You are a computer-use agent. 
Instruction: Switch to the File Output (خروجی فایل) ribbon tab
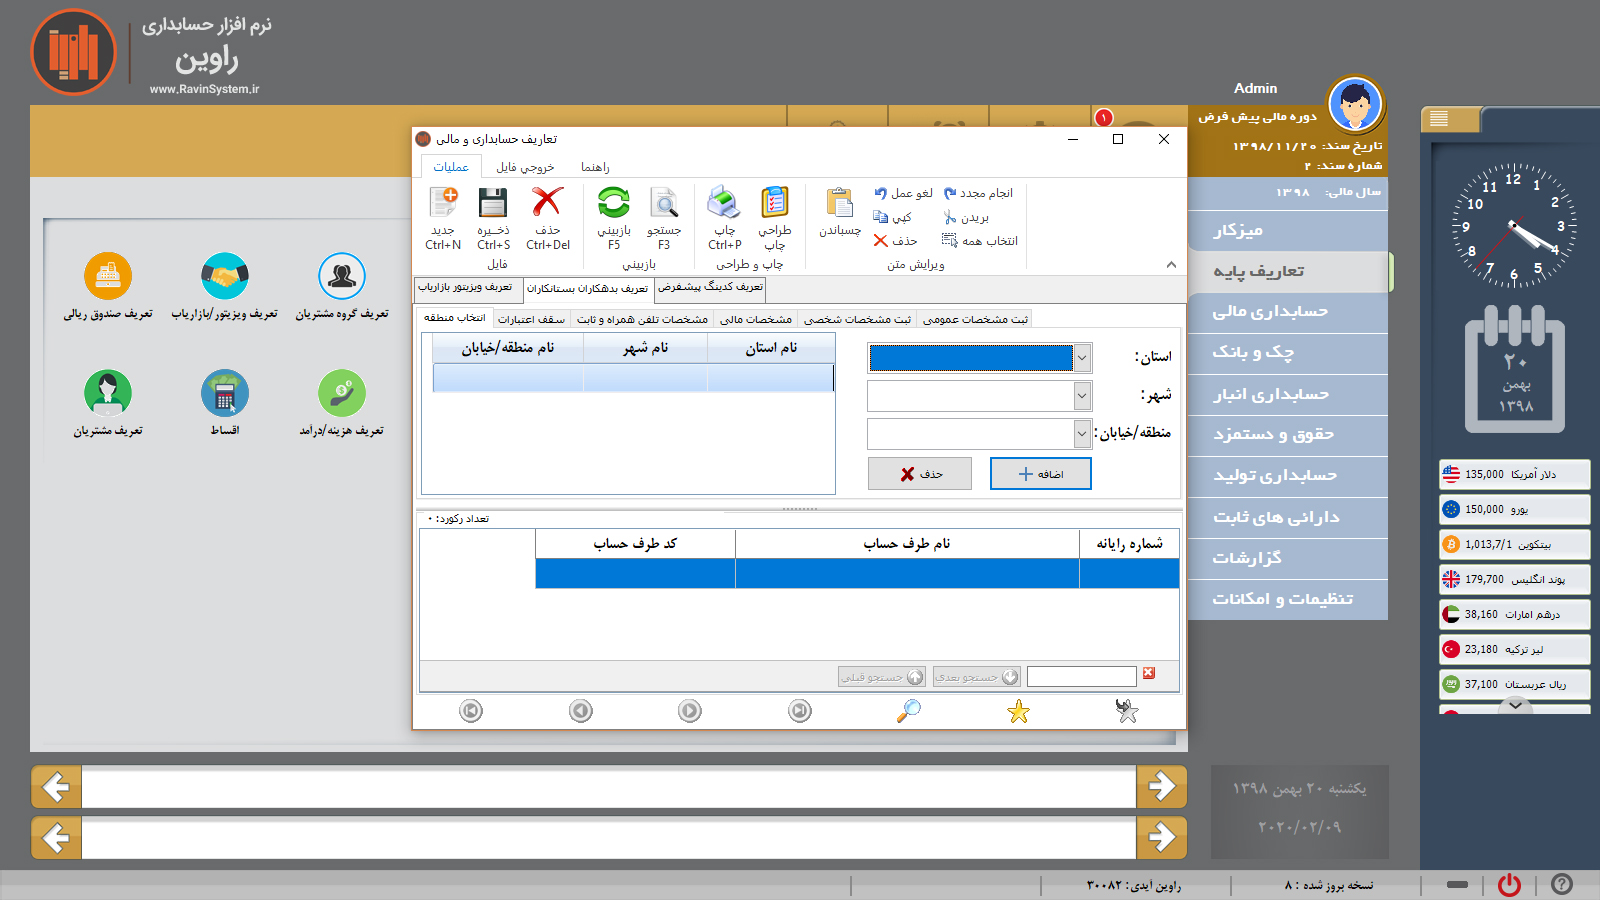pyautogui.click(x=525, y=167)
